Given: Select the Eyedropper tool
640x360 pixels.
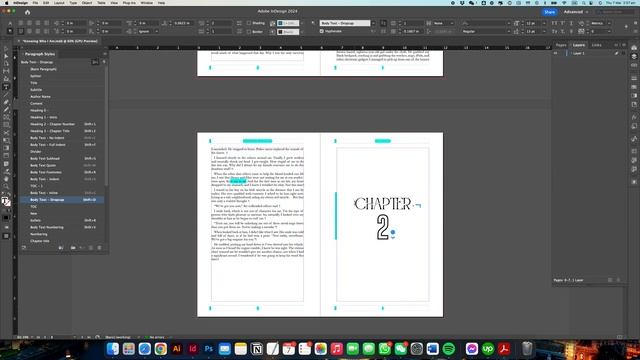Looking at the screenshot, I should tap(6, 171).
